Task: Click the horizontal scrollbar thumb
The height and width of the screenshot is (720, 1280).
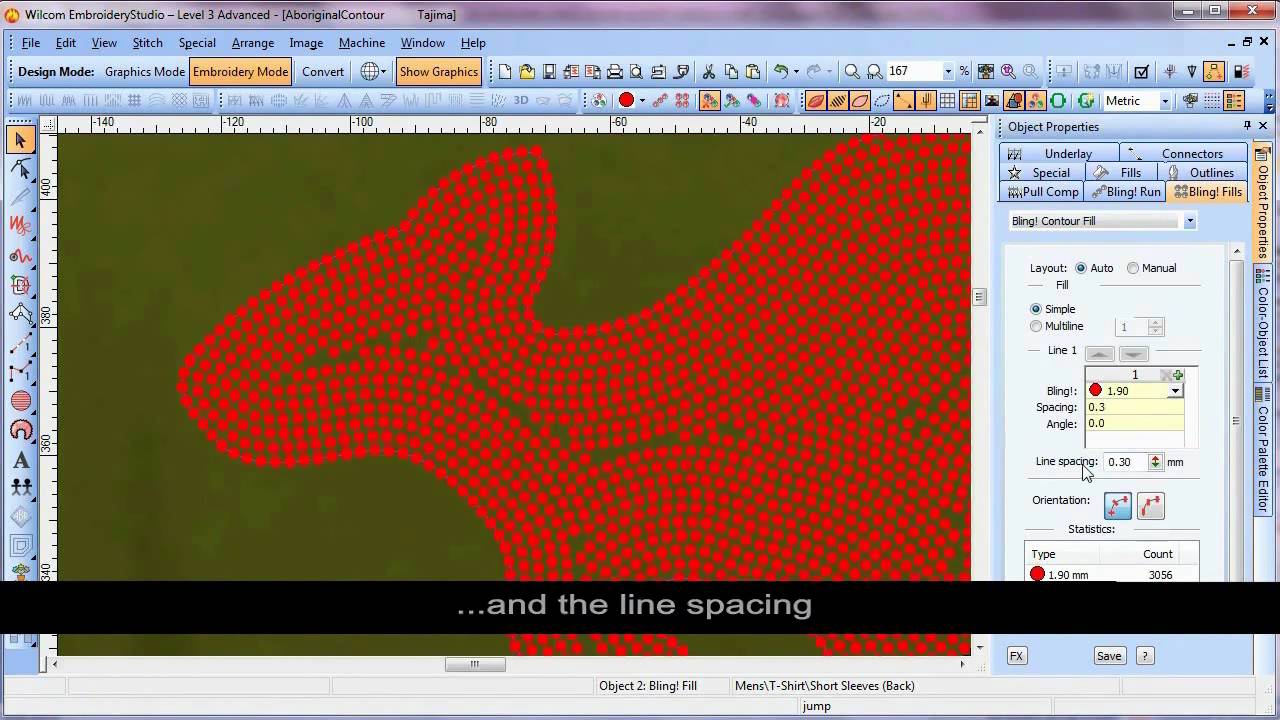Action: pos(475,664)
